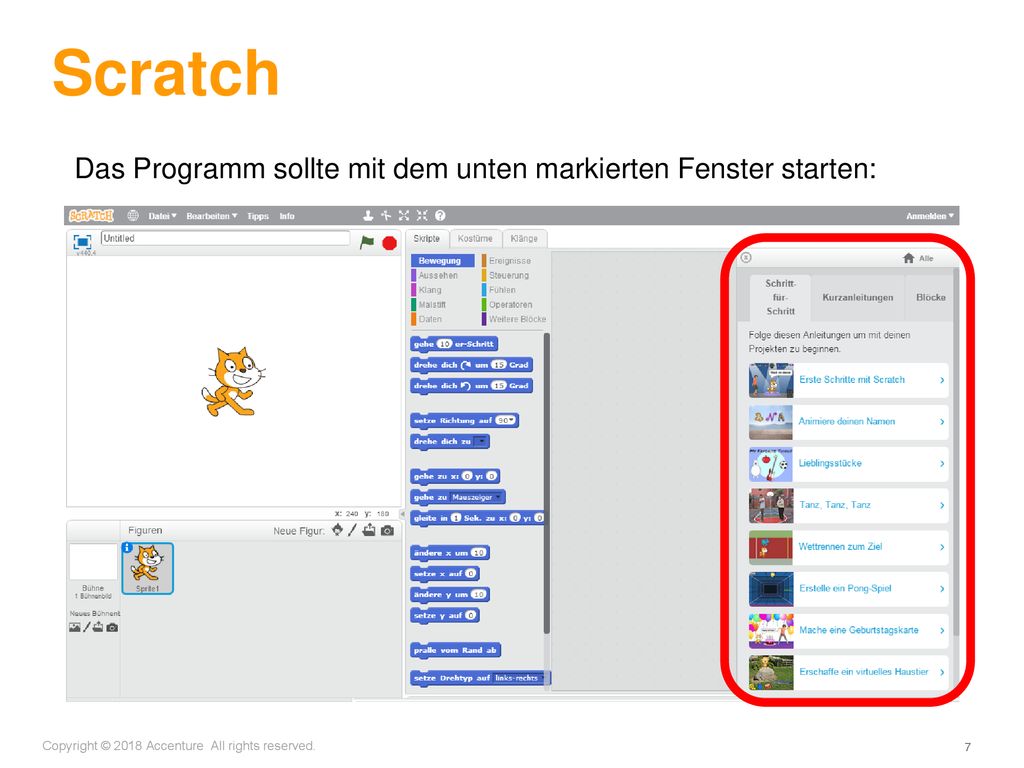Click the project title field Untitled
The height and width of the screenshot is (768, 1024).
(x=225, y=238)
